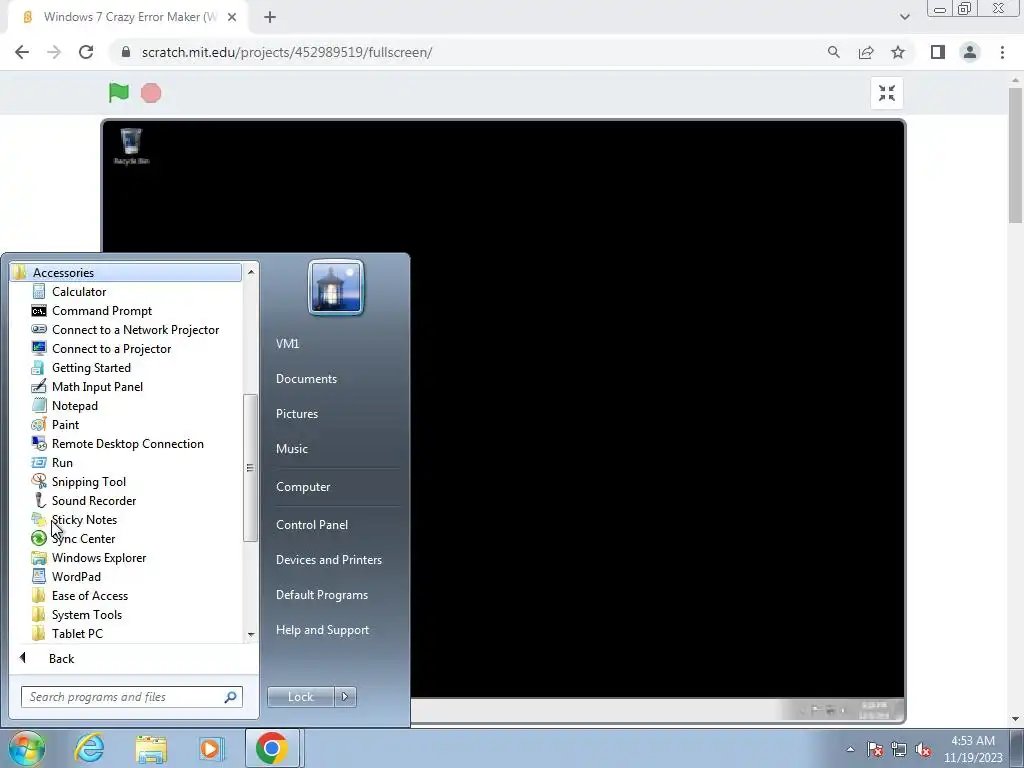This screenshot has width=1024, height=768.
Task: Open Computer from the Start menu
Action: 303,487
